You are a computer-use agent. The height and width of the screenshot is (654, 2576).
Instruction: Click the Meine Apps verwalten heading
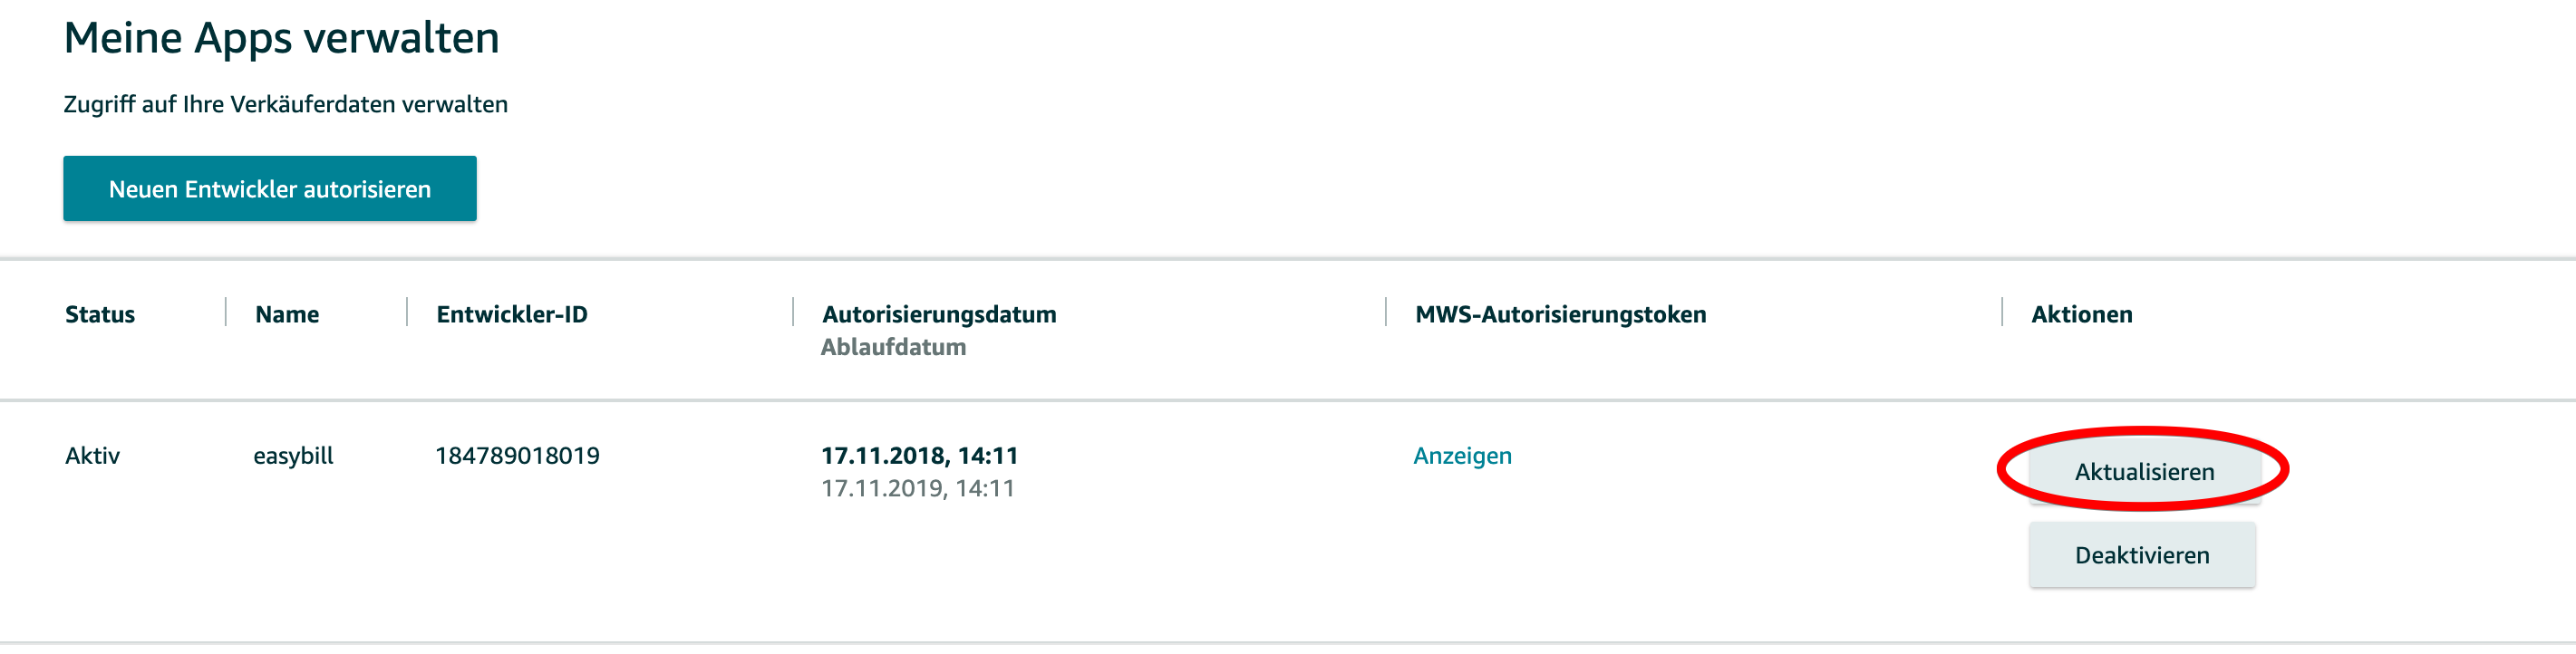click(x=281, y=38)
